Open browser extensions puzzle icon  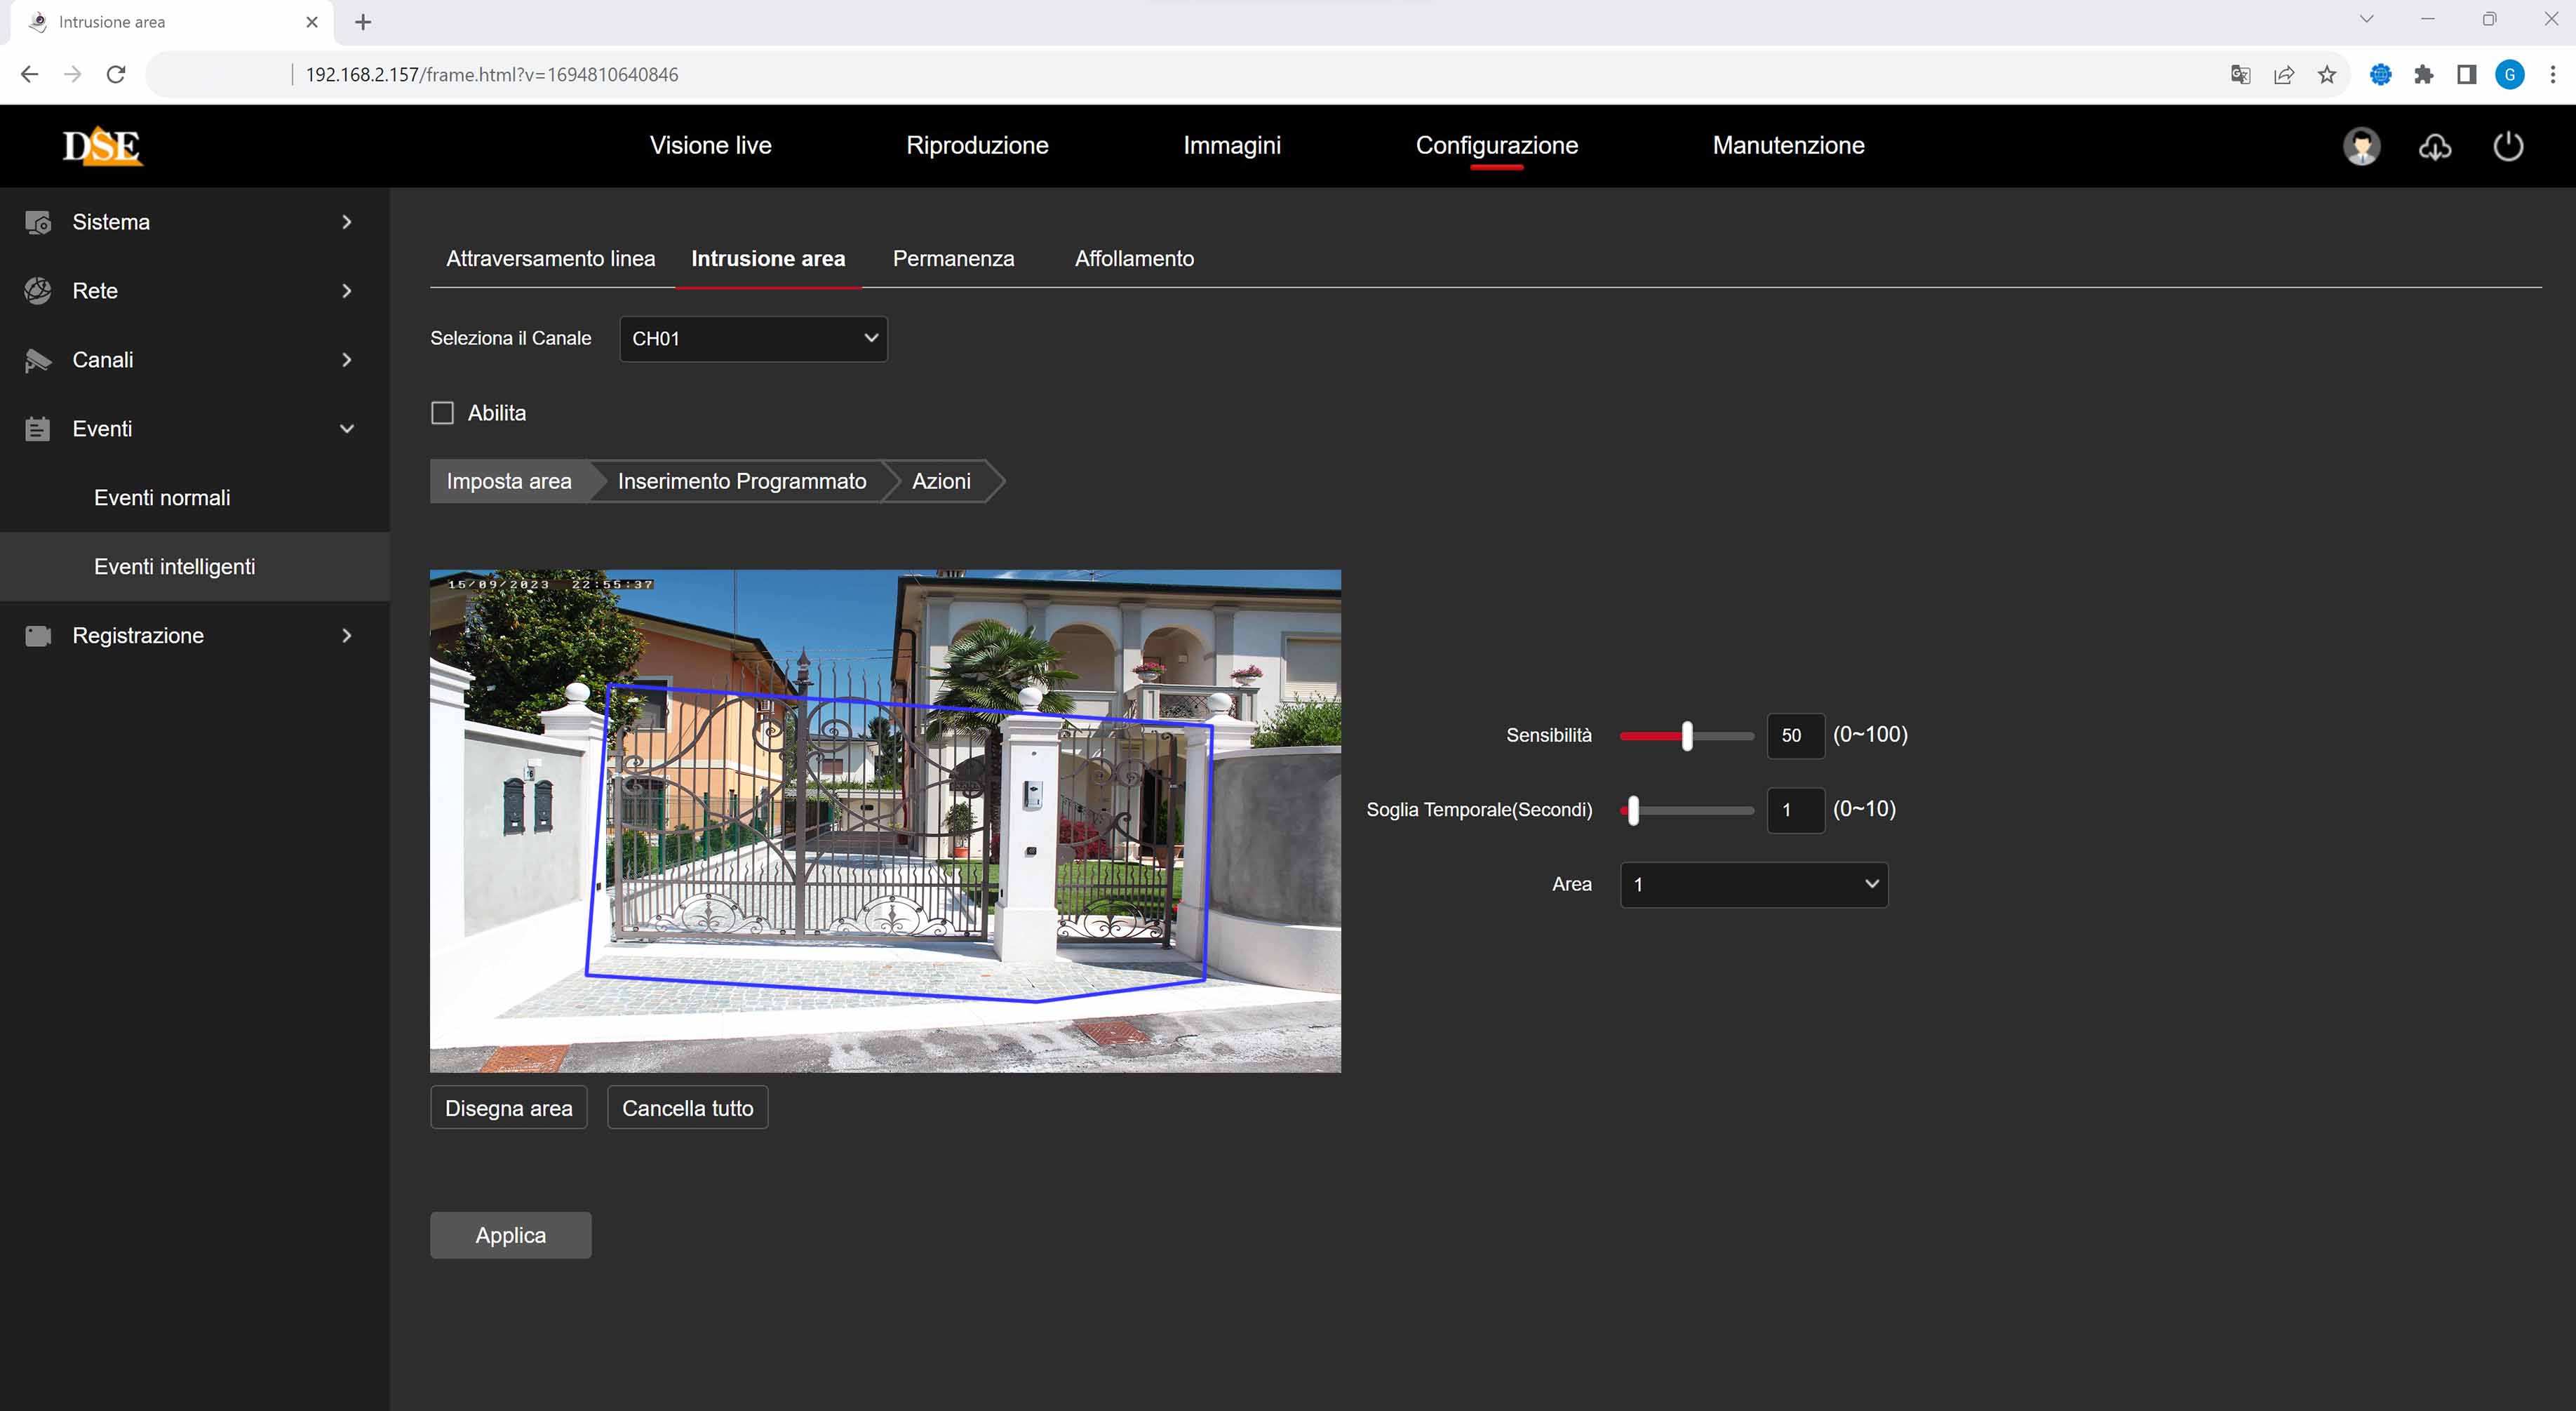coord(2423,75)
